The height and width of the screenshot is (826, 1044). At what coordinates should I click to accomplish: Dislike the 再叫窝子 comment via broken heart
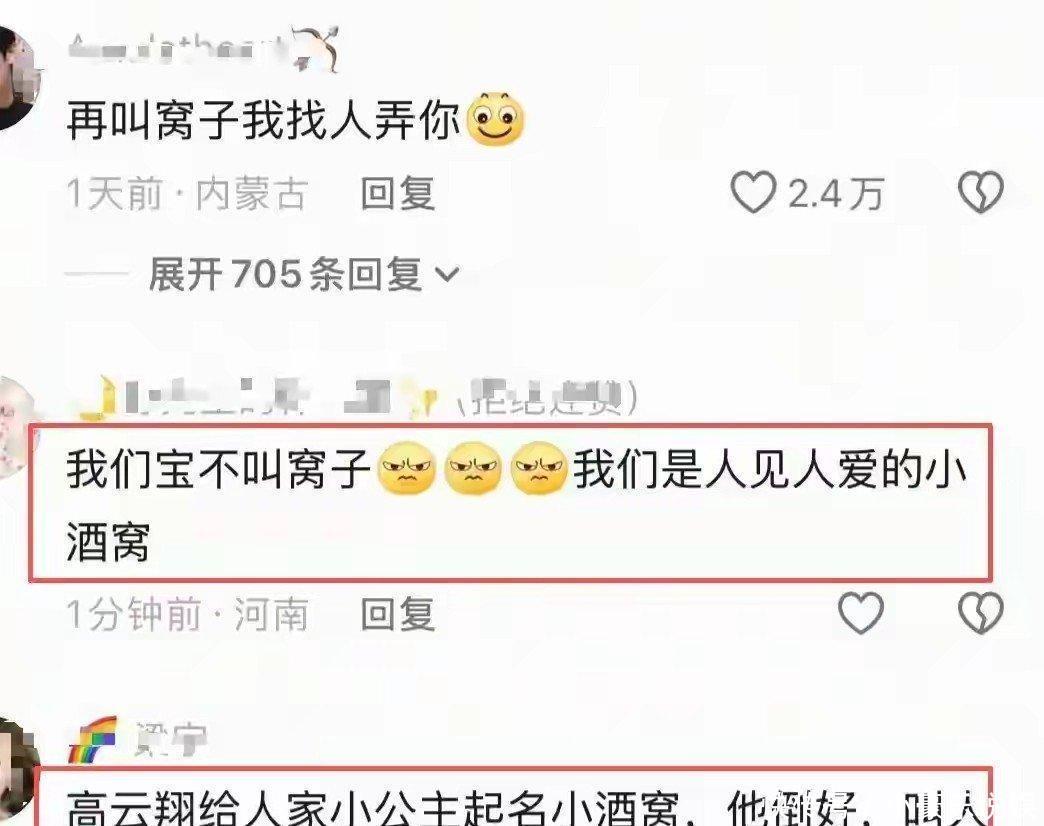point(980,192)
